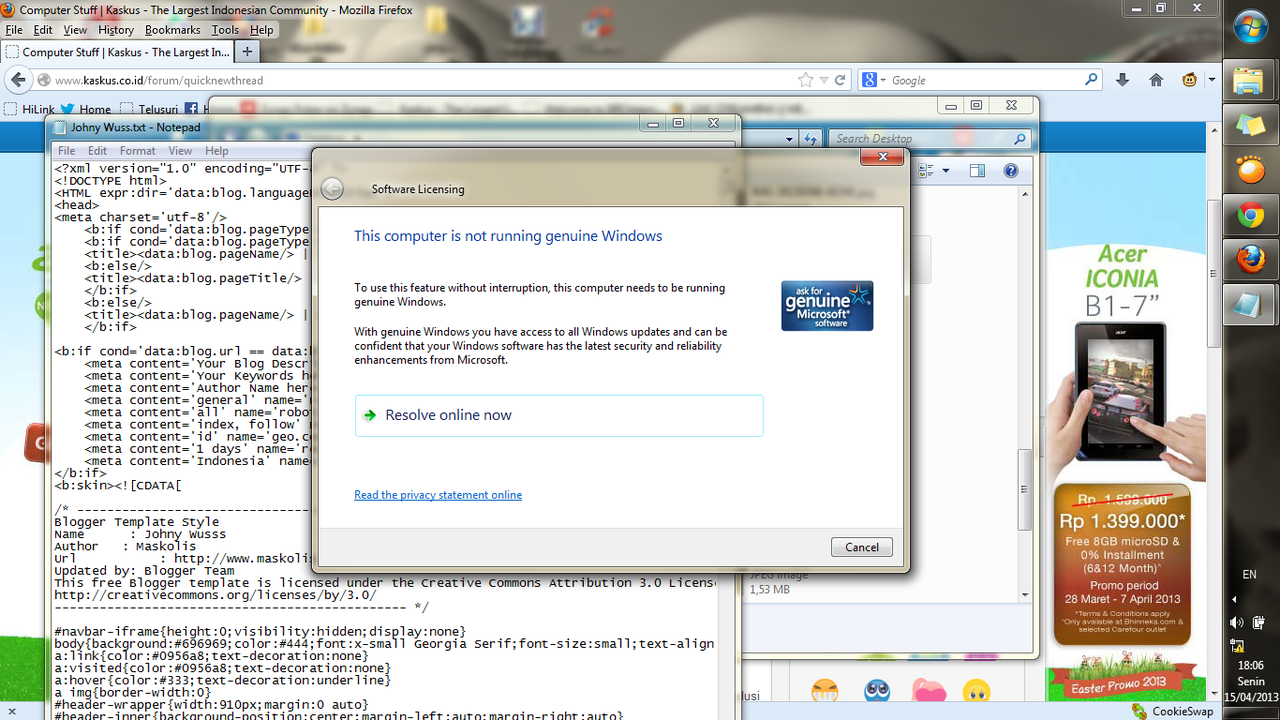Reload the page in Firefox
The width and height of the screenshot is (1280, 720).
tap(840, 80)
